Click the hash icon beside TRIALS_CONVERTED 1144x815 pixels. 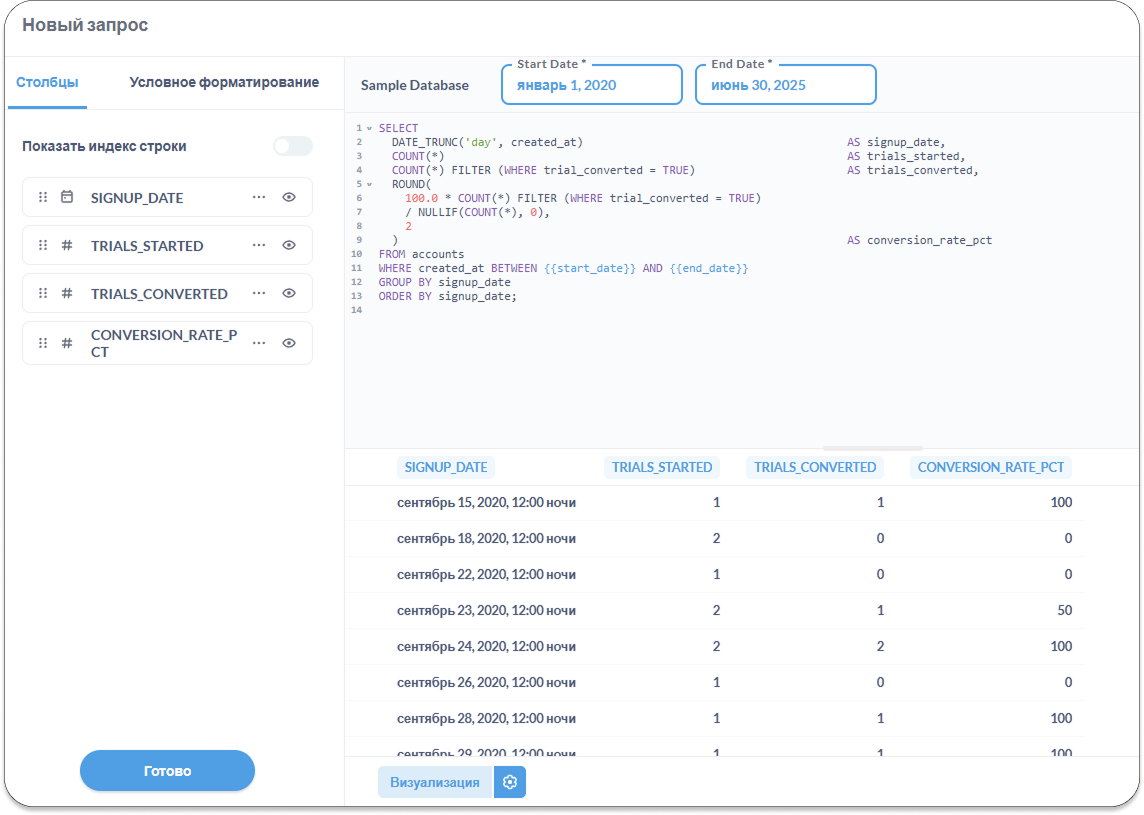coord(67,294)
